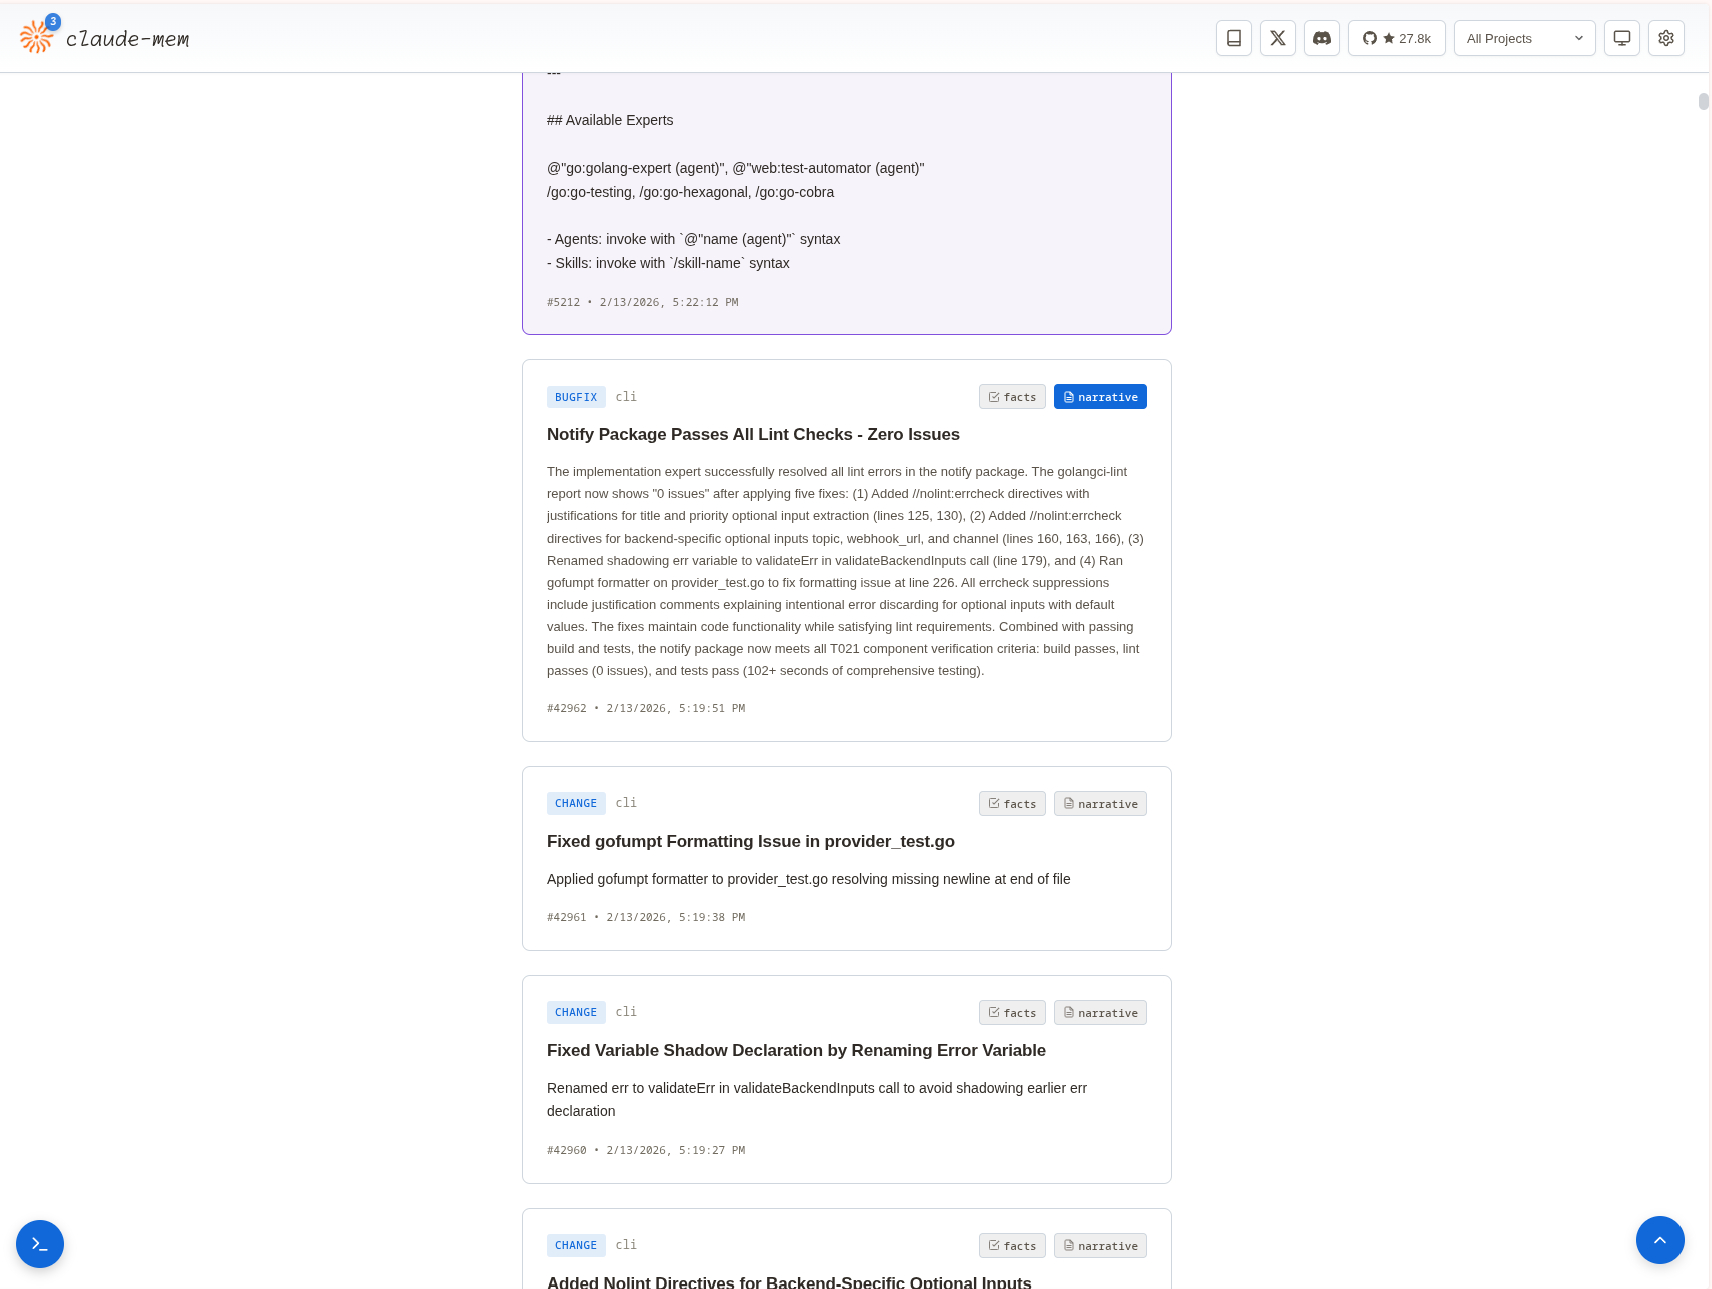Image resolution: width=1712 pixels, height=1289 pixels.
Task: Click the BUGFIX tag badge
Action: pos(576,397)
